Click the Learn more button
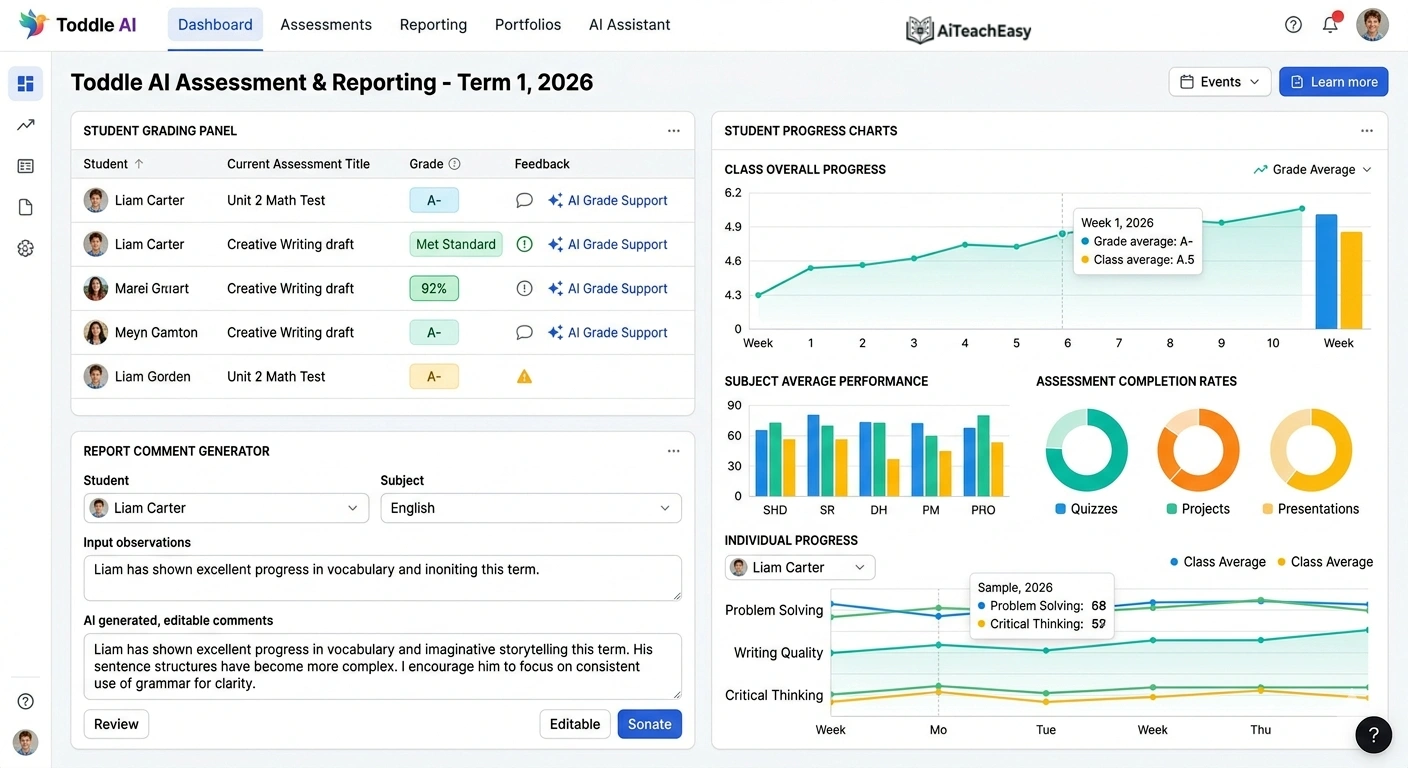 (1333, 81)
